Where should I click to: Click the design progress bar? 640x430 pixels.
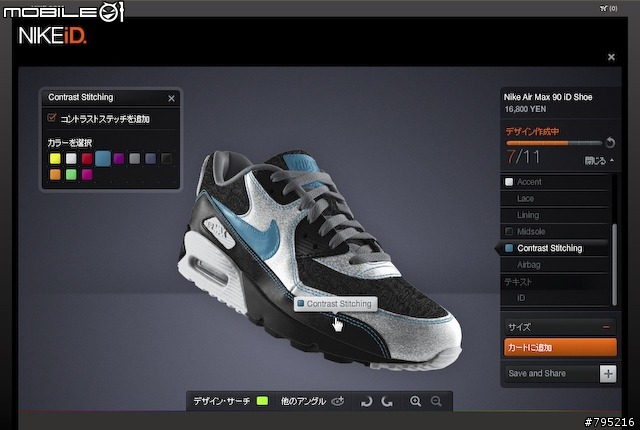tap(554, 143)
